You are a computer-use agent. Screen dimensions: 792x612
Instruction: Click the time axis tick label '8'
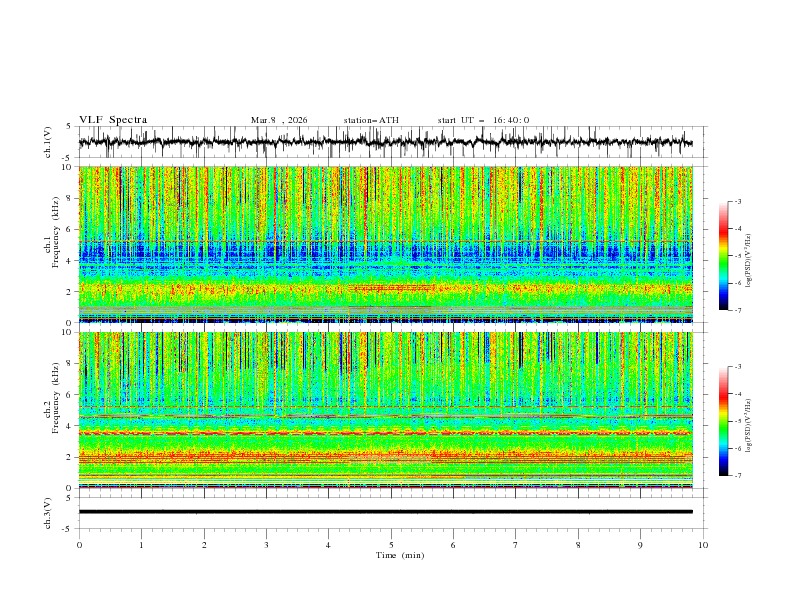pyautogui.click(x=578, y=545)
